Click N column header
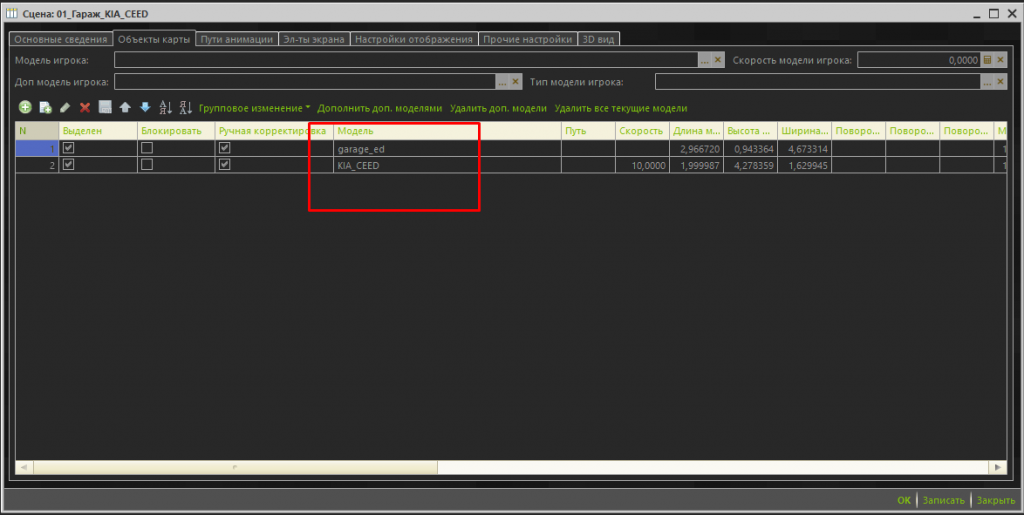Image resolution: width=1024 pixels, height=515 pixels. (37, 131)
